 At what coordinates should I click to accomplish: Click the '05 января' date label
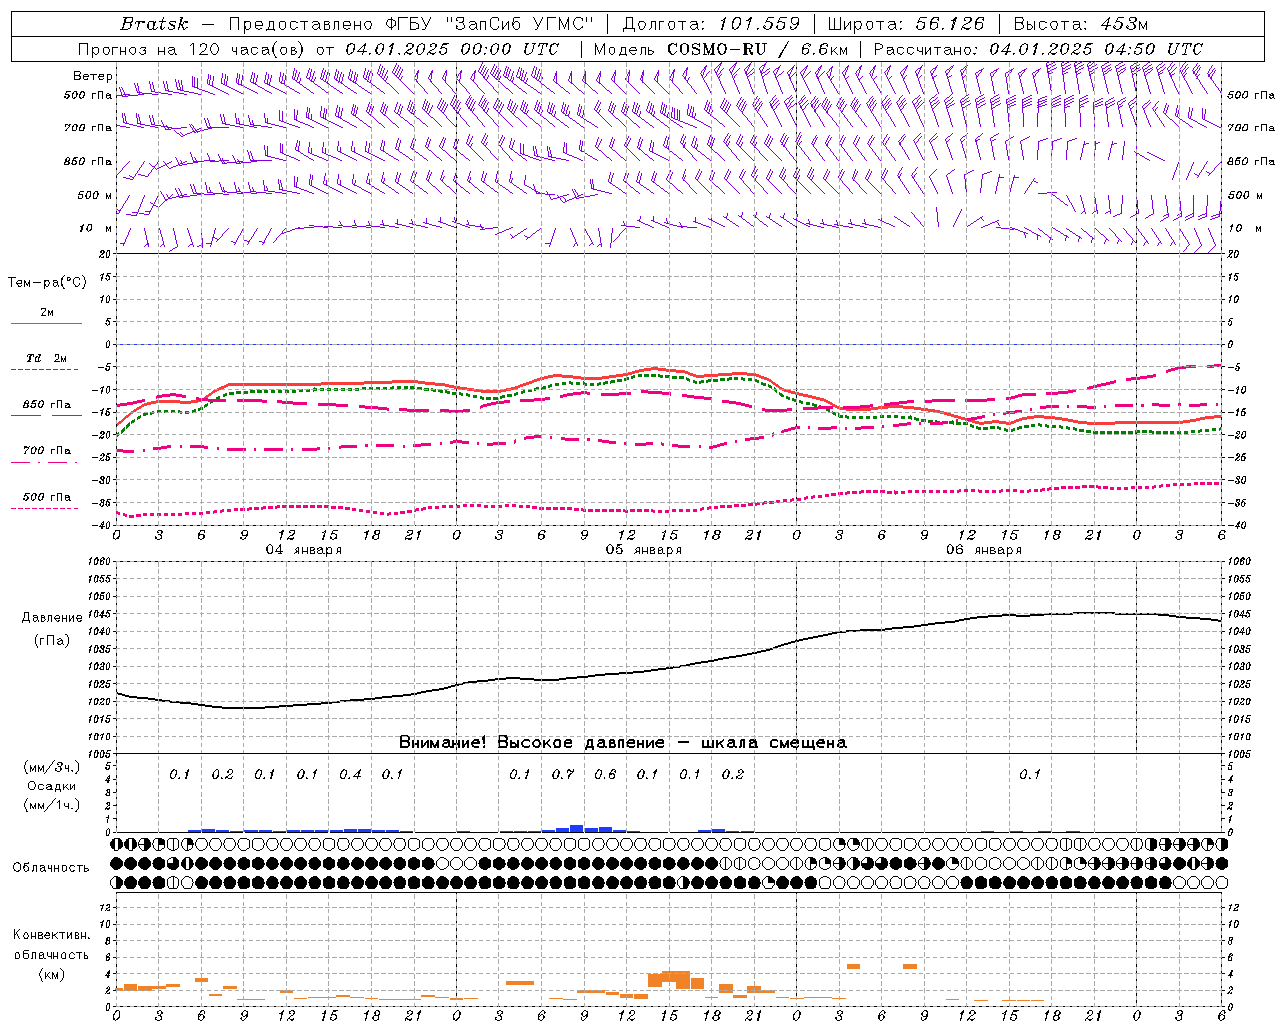coord(643,550)
